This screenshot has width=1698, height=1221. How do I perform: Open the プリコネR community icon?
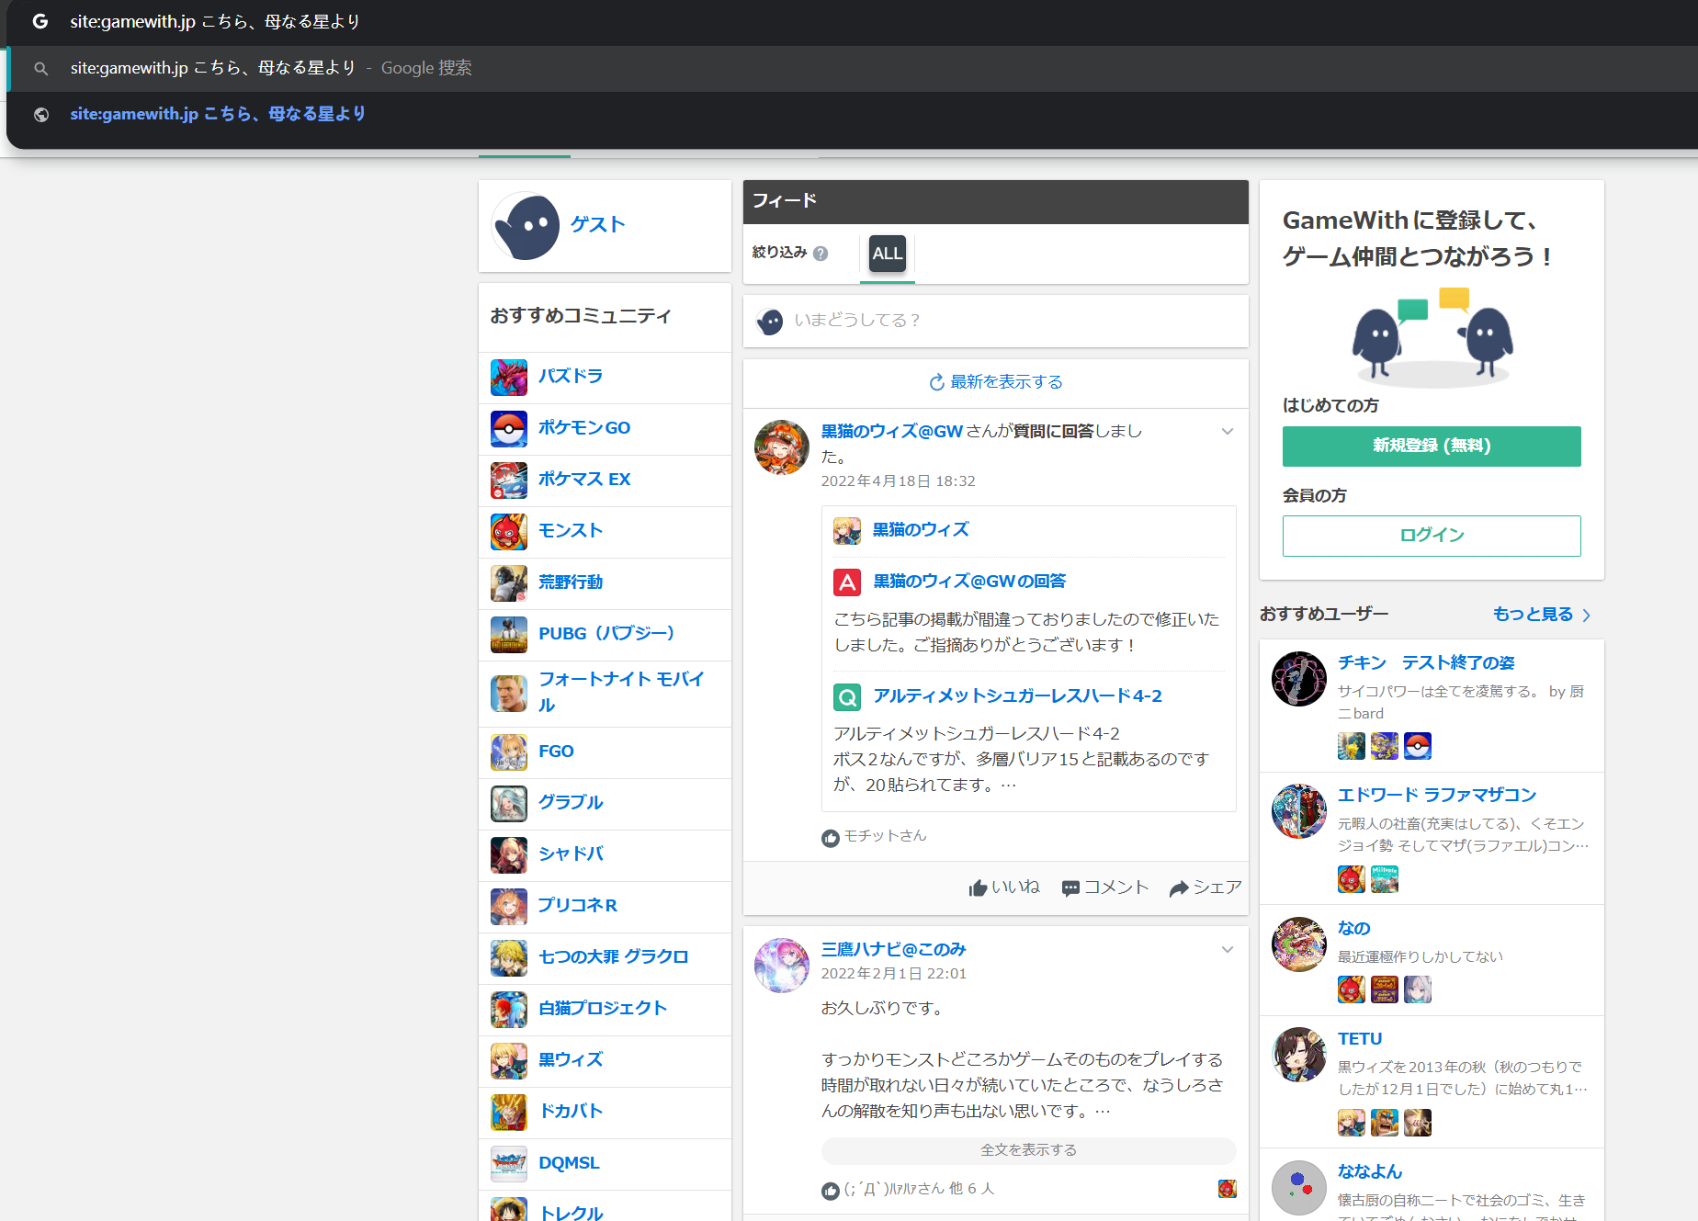tap(509, 906)
